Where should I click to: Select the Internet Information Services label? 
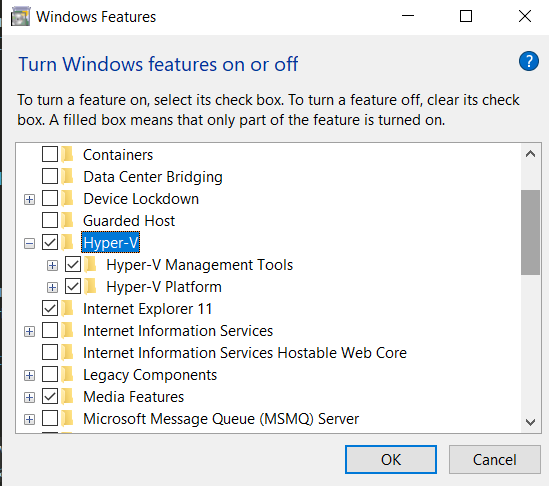click(x=178, y=331)
